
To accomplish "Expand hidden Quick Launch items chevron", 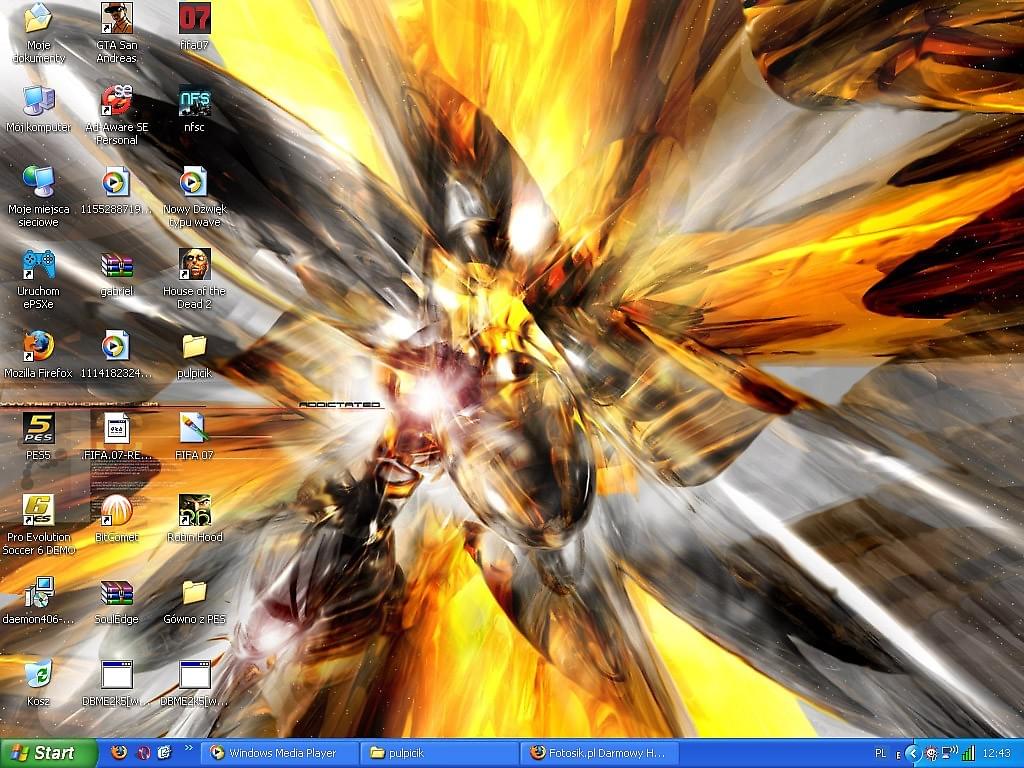I will pyautogui.click(x=188, y=748).
